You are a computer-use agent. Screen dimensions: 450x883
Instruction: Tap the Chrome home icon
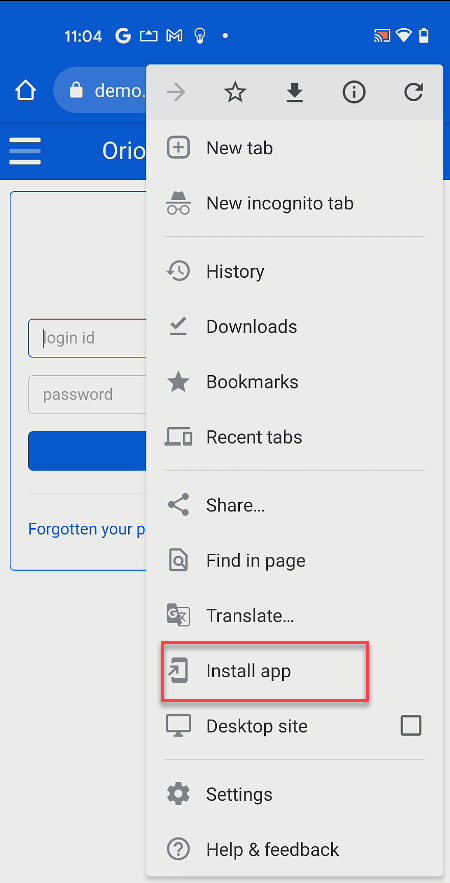(25, 91)
